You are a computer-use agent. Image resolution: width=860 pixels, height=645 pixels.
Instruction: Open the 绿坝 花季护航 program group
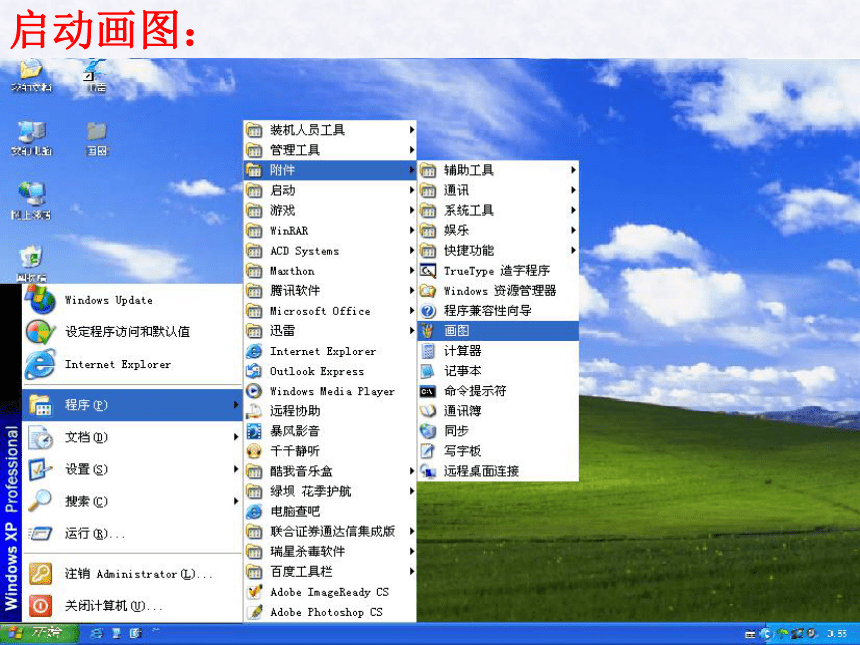pos(330,491)
